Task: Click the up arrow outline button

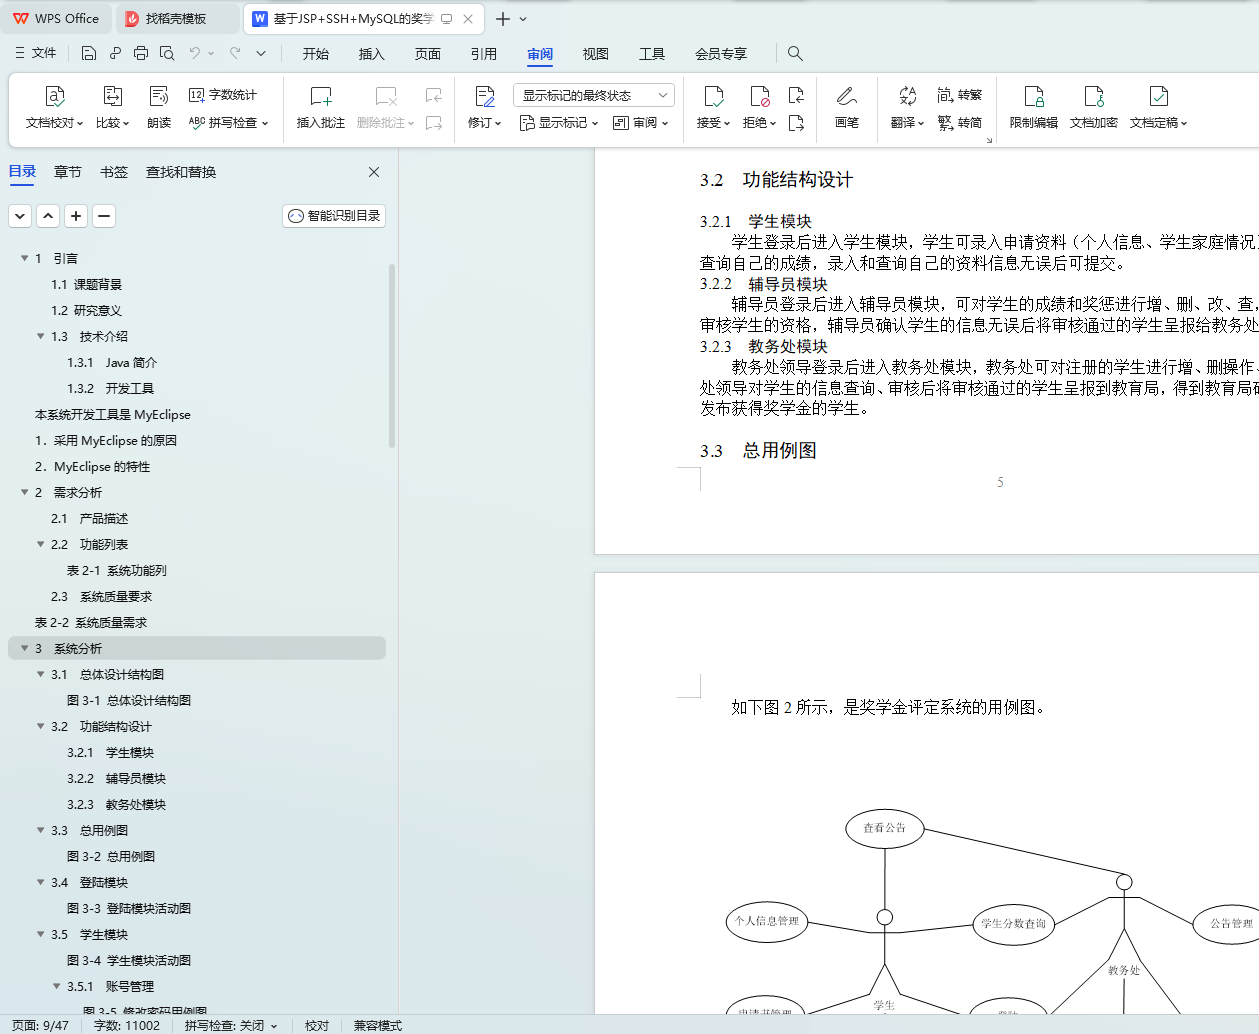Action: pyautogui.click(x=48, y=216)
